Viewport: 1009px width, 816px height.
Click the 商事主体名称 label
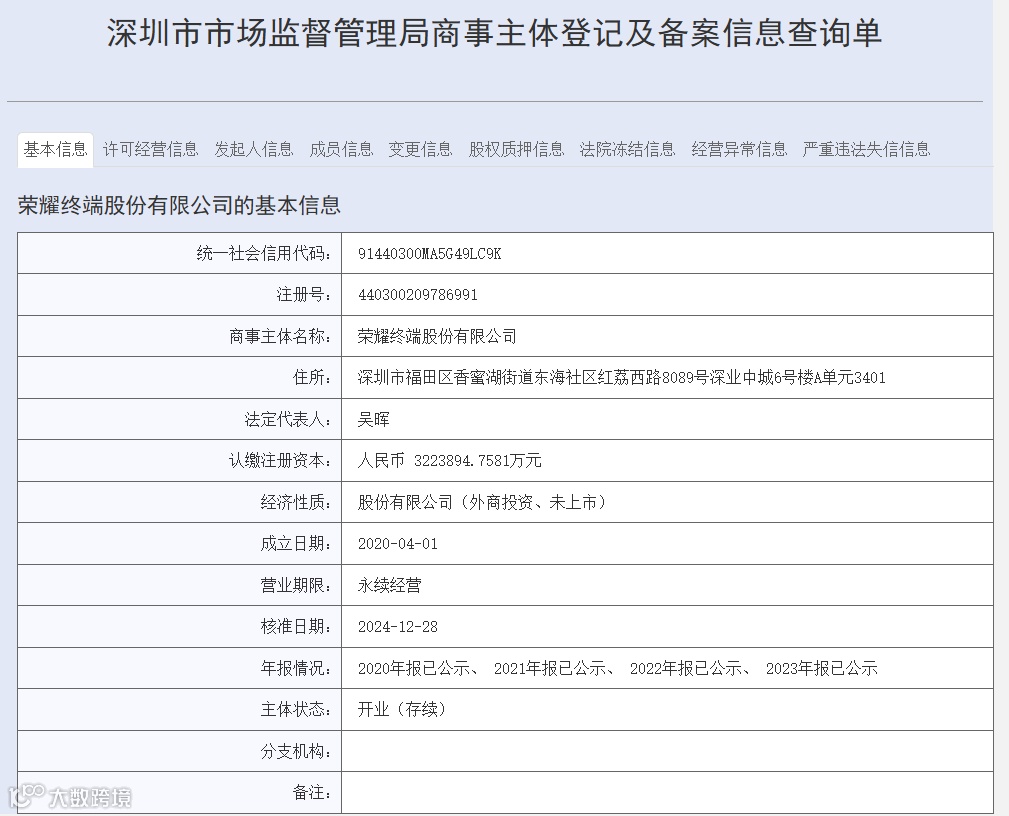coord(281,337)
